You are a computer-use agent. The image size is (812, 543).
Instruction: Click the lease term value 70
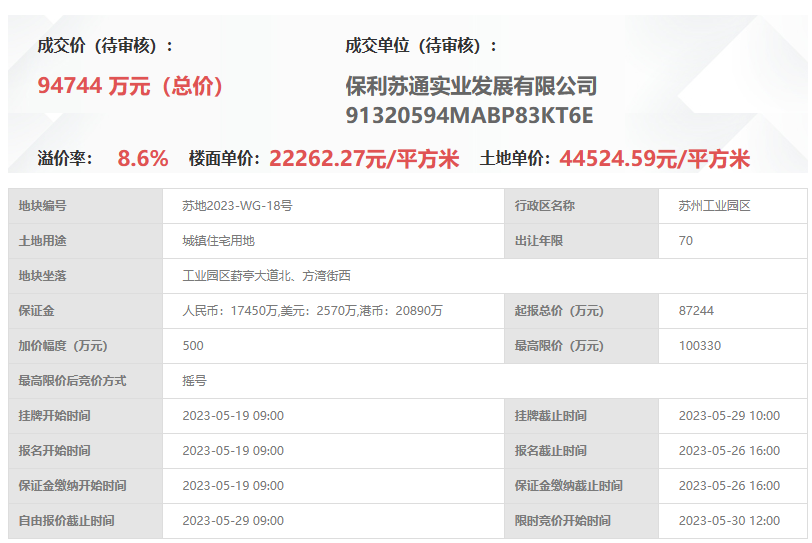pos(686,241)
